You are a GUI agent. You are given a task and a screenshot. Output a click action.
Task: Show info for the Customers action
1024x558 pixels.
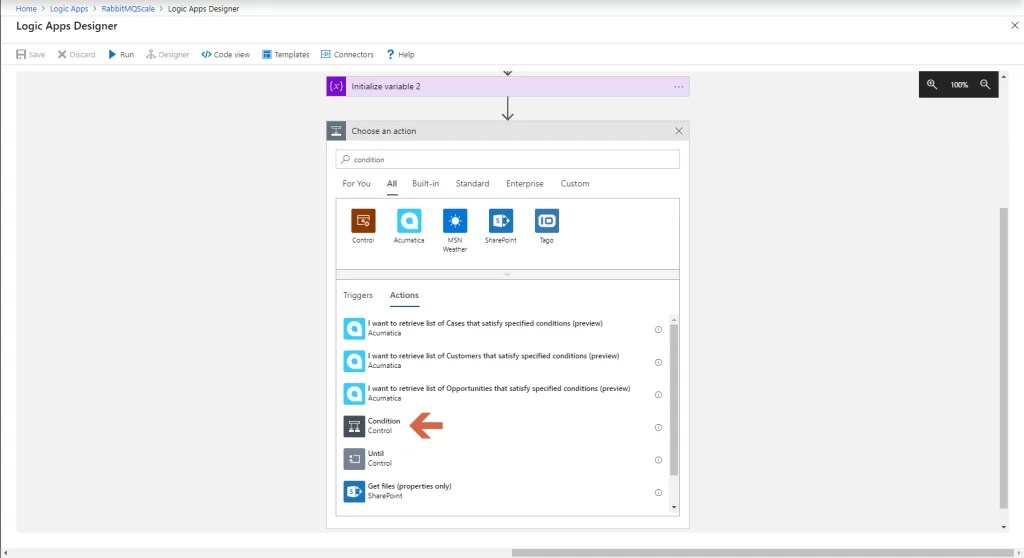(x=658, y=362)
